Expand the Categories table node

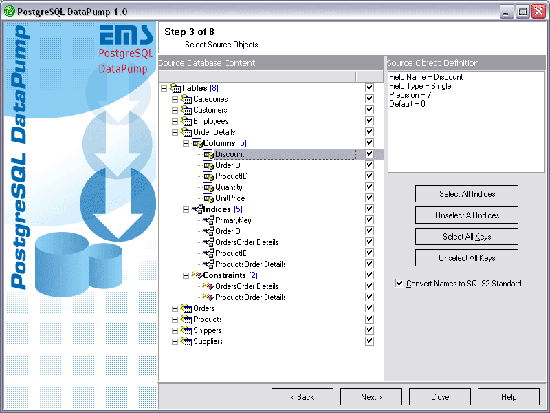coord(175,100)
